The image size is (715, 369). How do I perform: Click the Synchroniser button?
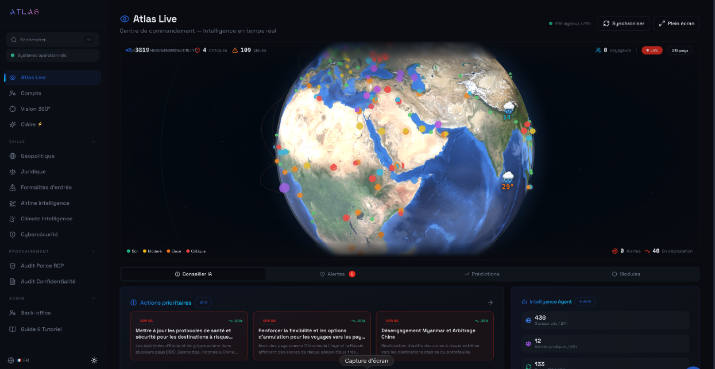pyautogui.click(x=623, y=23)
